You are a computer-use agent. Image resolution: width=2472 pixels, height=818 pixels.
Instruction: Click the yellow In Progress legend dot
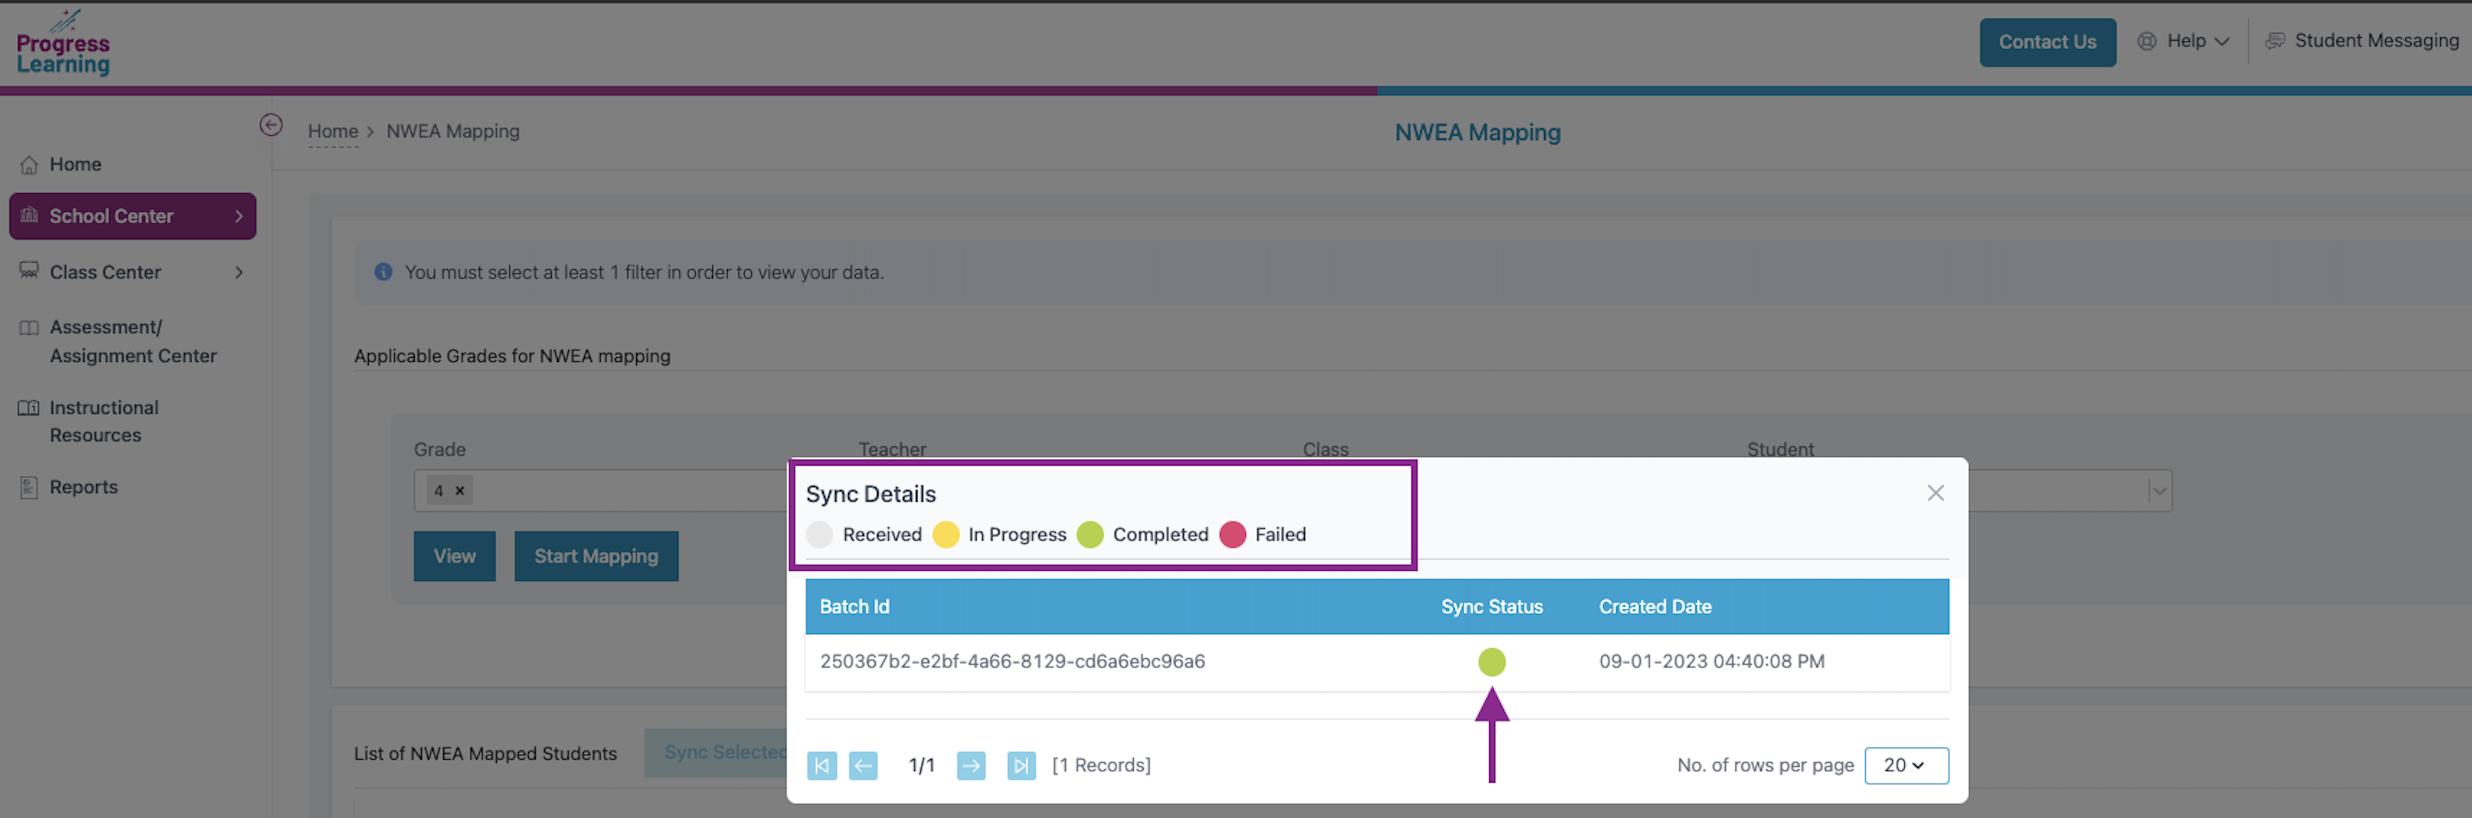tap(946, 535)
